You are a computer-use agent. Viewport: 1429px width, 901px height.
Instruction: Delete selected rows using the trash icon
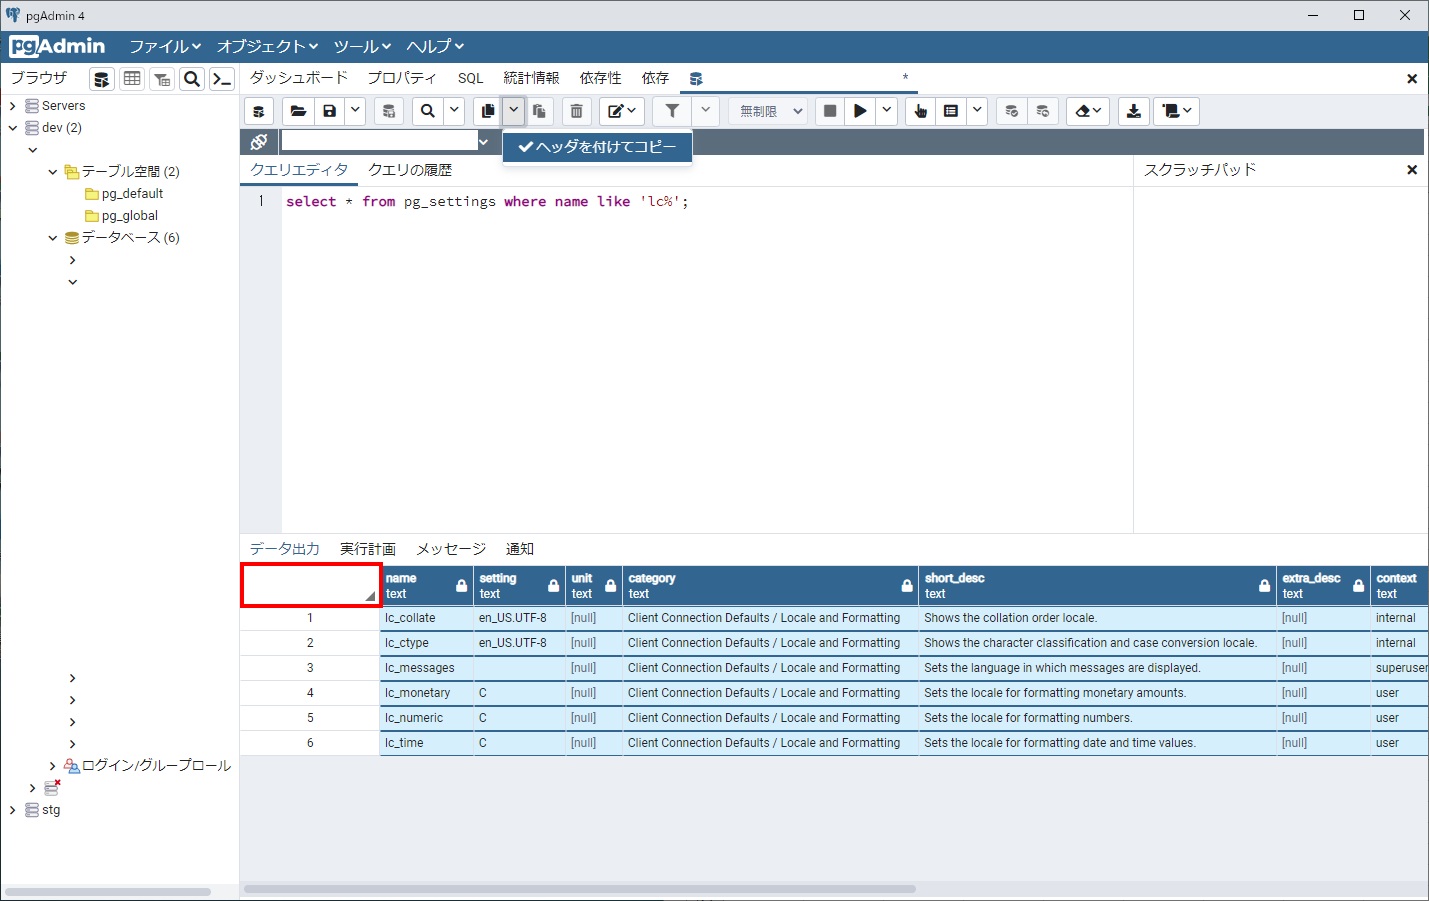click(x=576, y=110)
